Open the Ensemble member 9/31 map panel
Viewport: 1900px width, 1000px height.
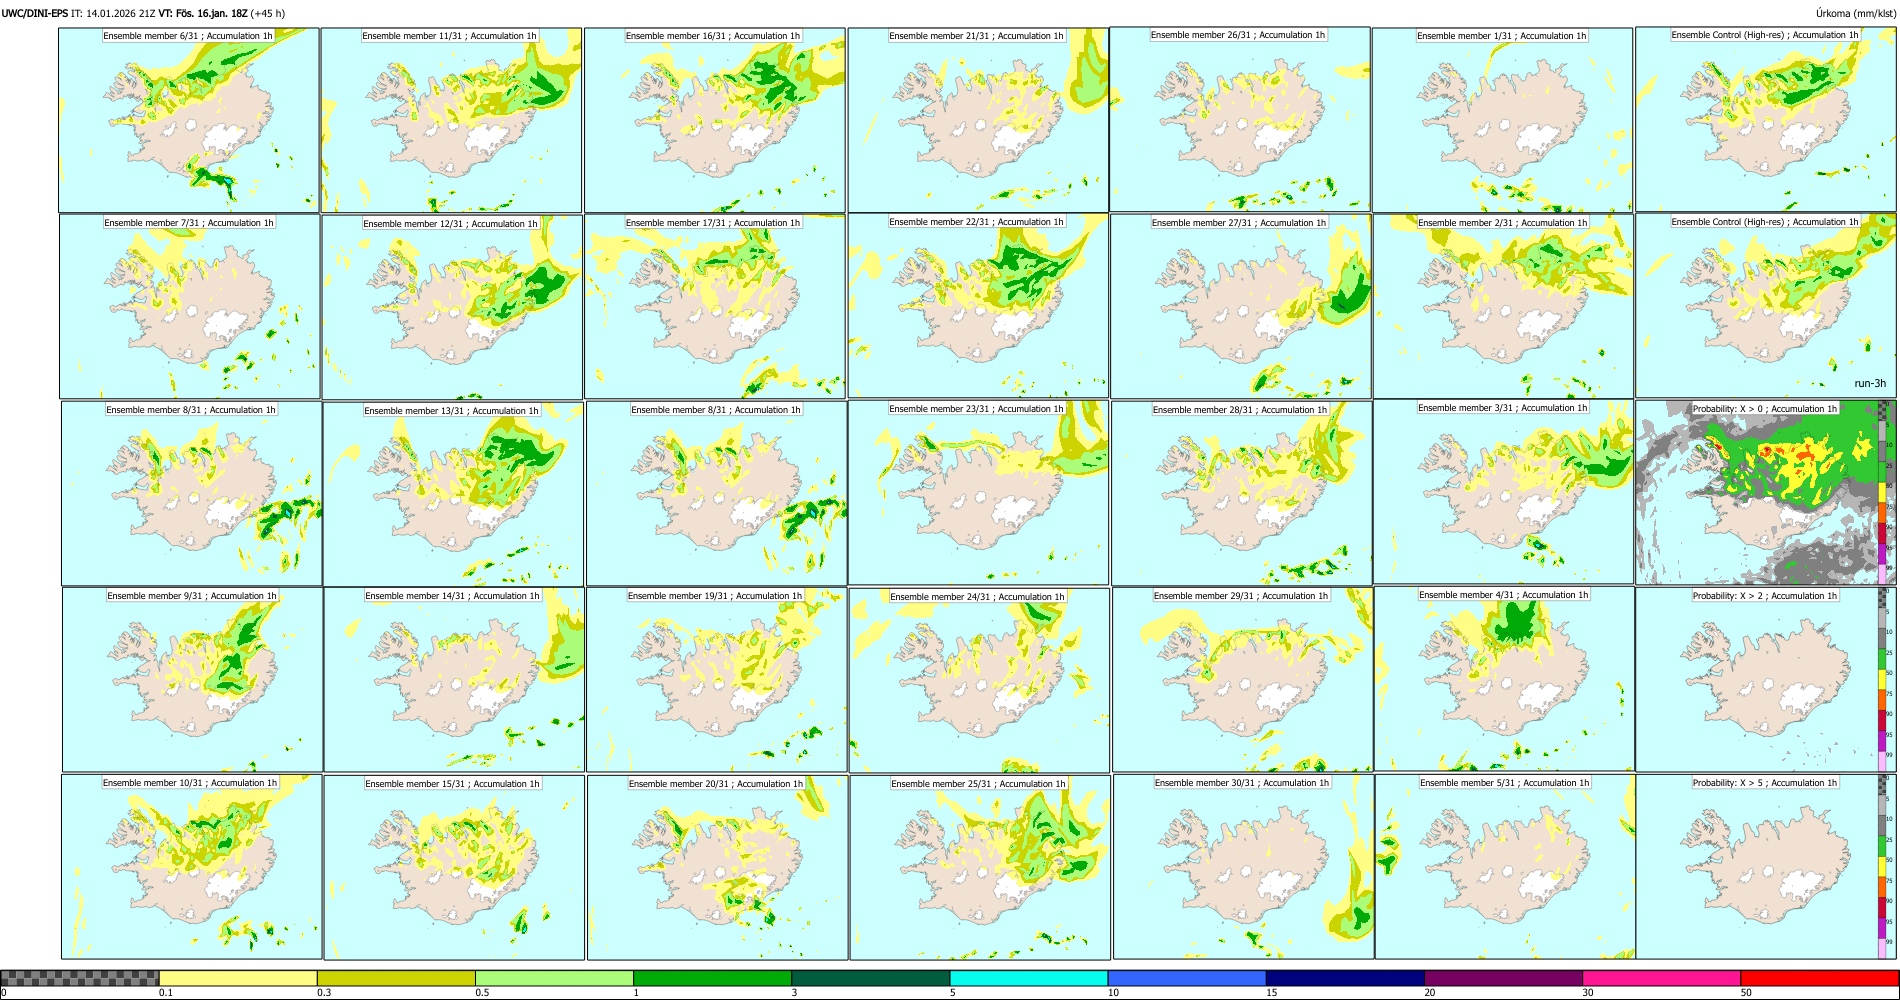click(193, 680)
